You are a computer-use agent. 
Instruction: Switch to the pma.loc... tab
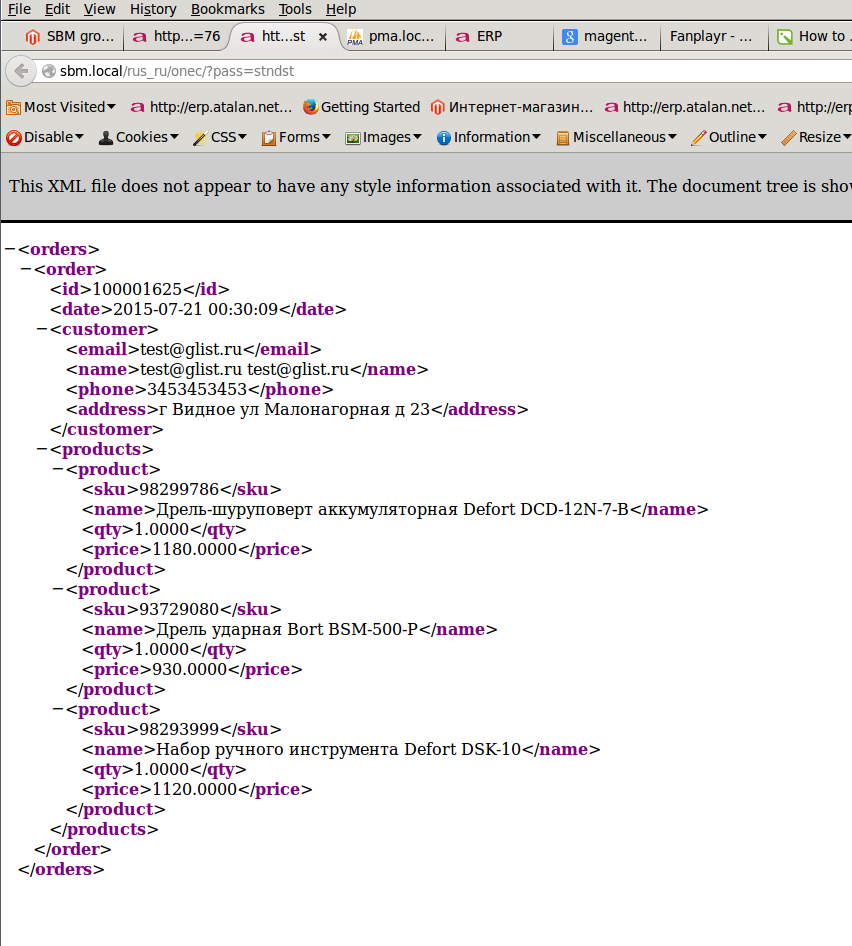click(392, 37)
